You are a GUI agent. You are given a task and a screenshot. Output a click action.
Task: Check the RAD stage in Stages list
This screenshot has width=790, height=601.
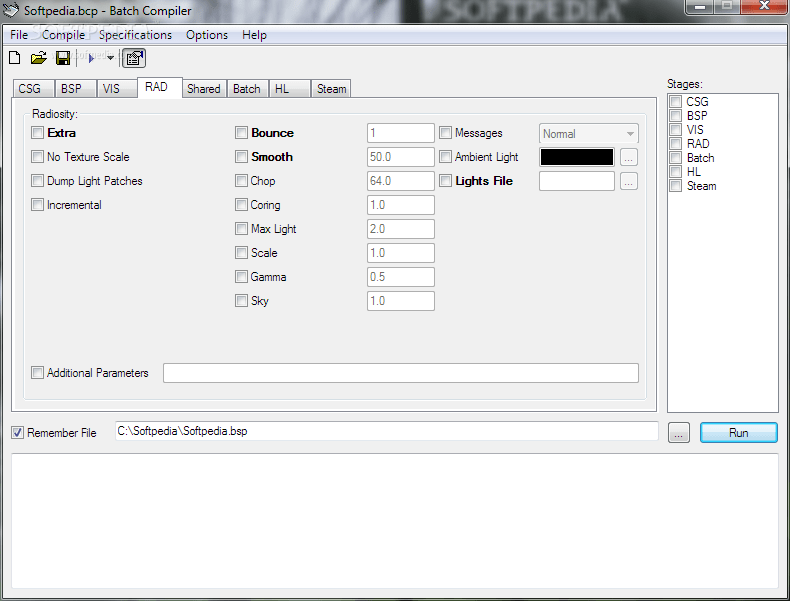pyautogui.click(x=676, y=144)
